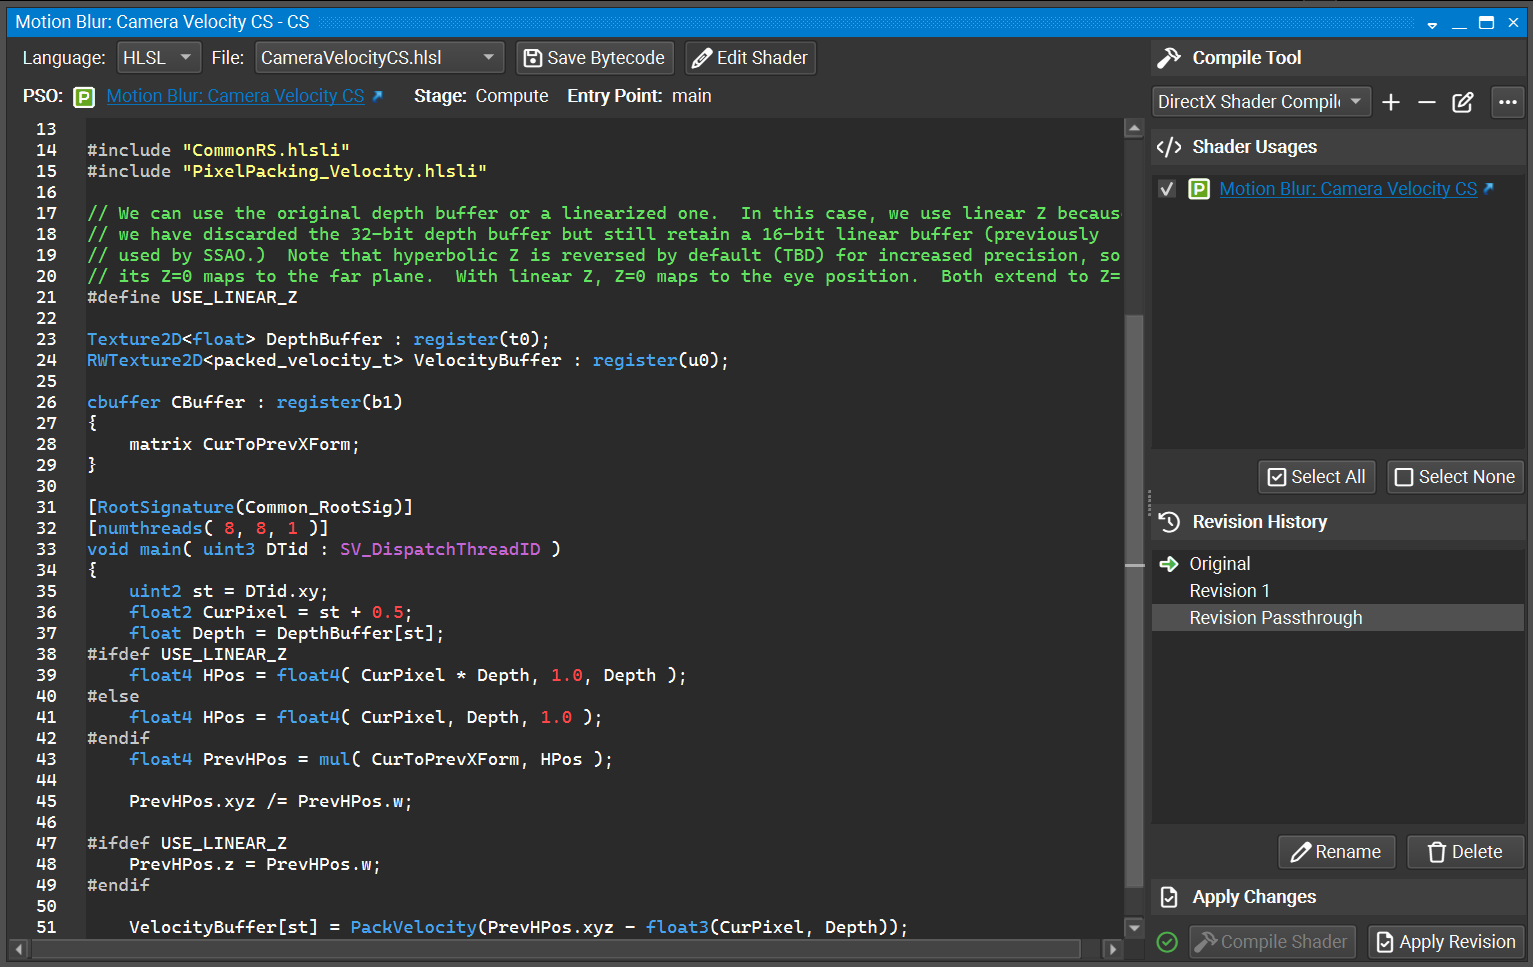Click Select None in Shader Usages
This screenshot has height=967, width=1533.
tap(1455, 476)
